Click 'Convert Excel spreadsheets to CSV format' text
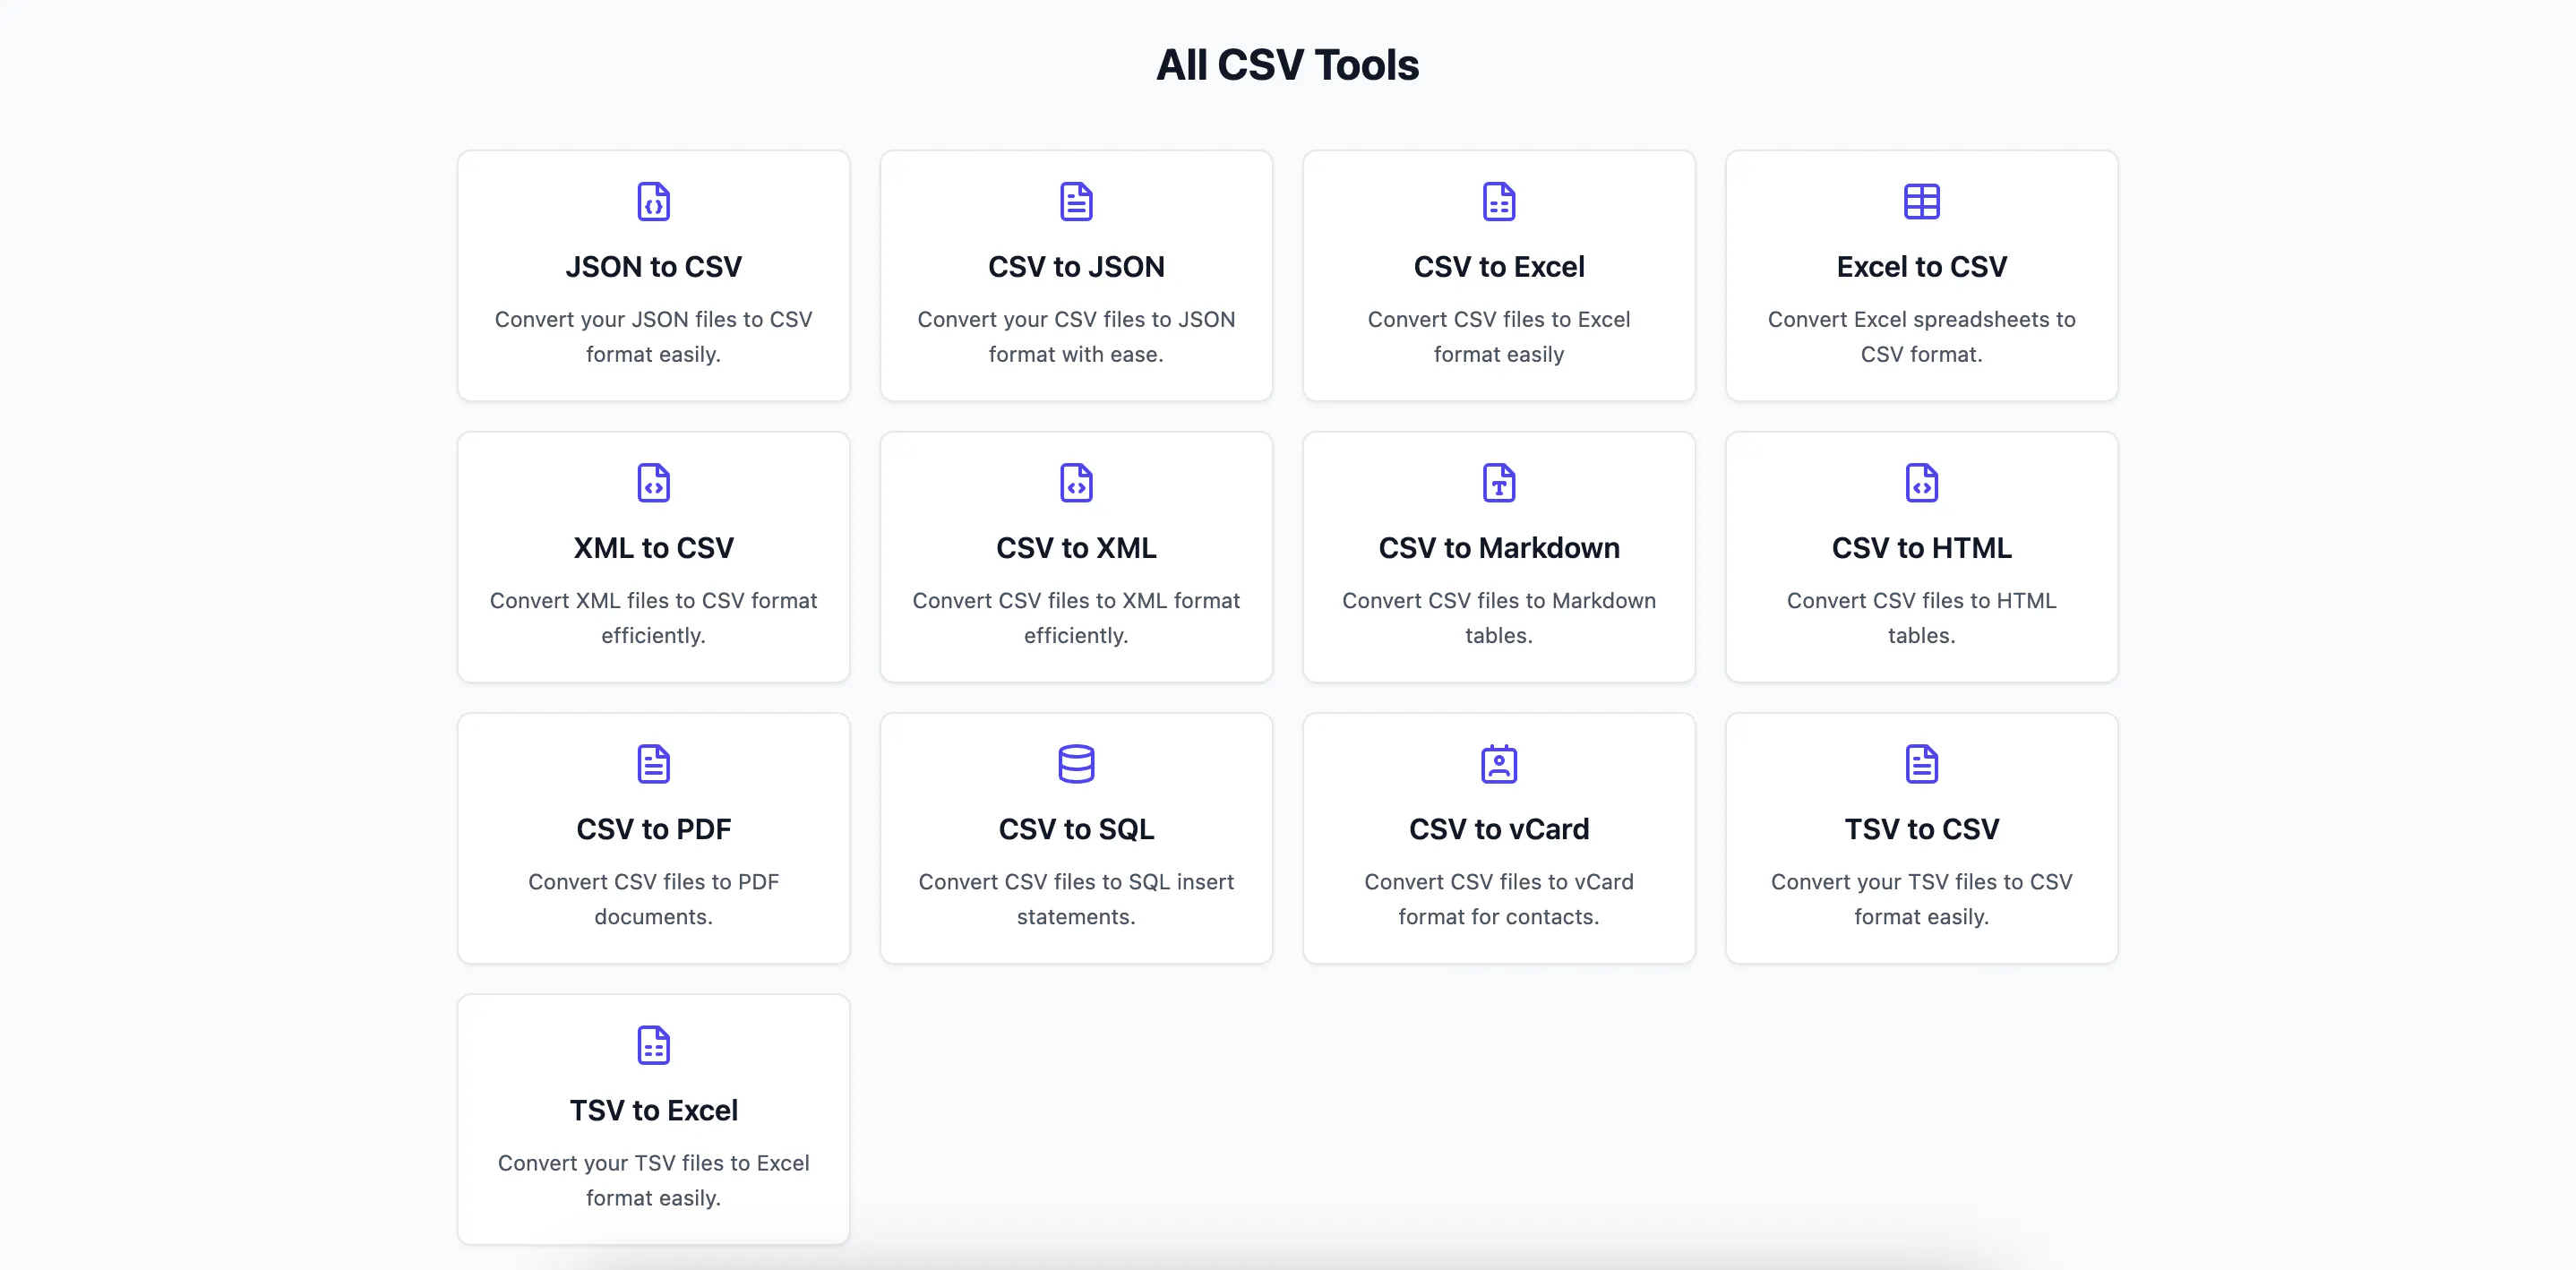The image size is (2576, 1270). pos(1921,337)
